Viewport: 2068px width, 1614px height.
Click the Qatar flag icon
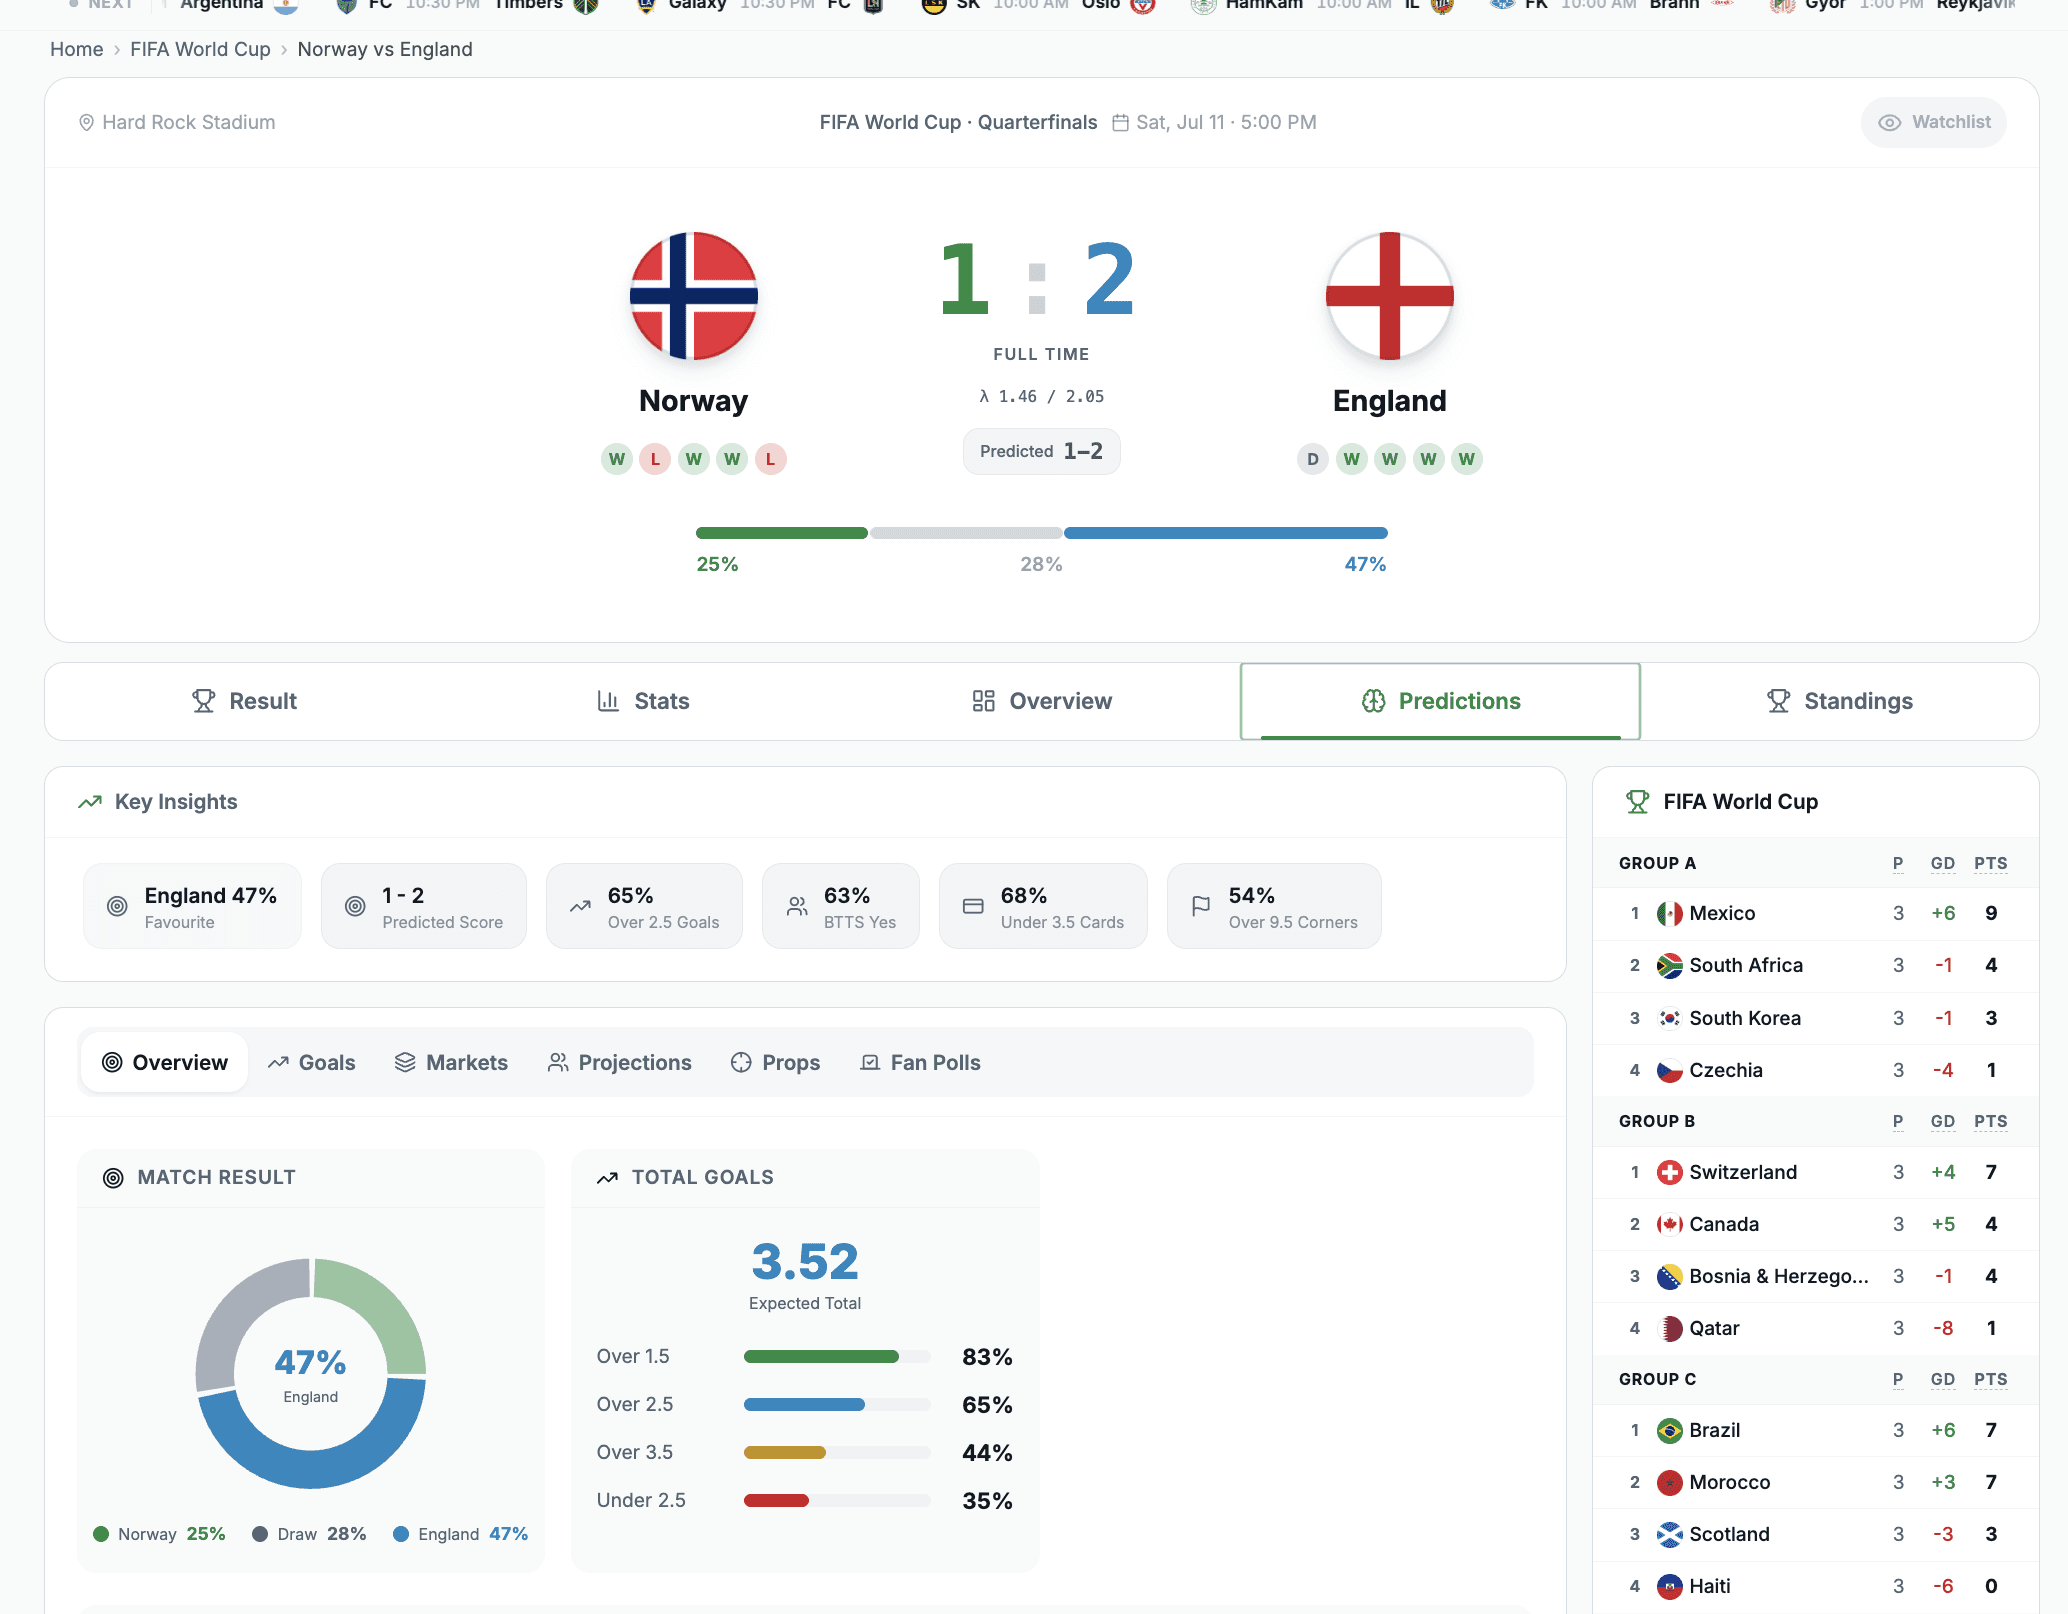1669,1328
